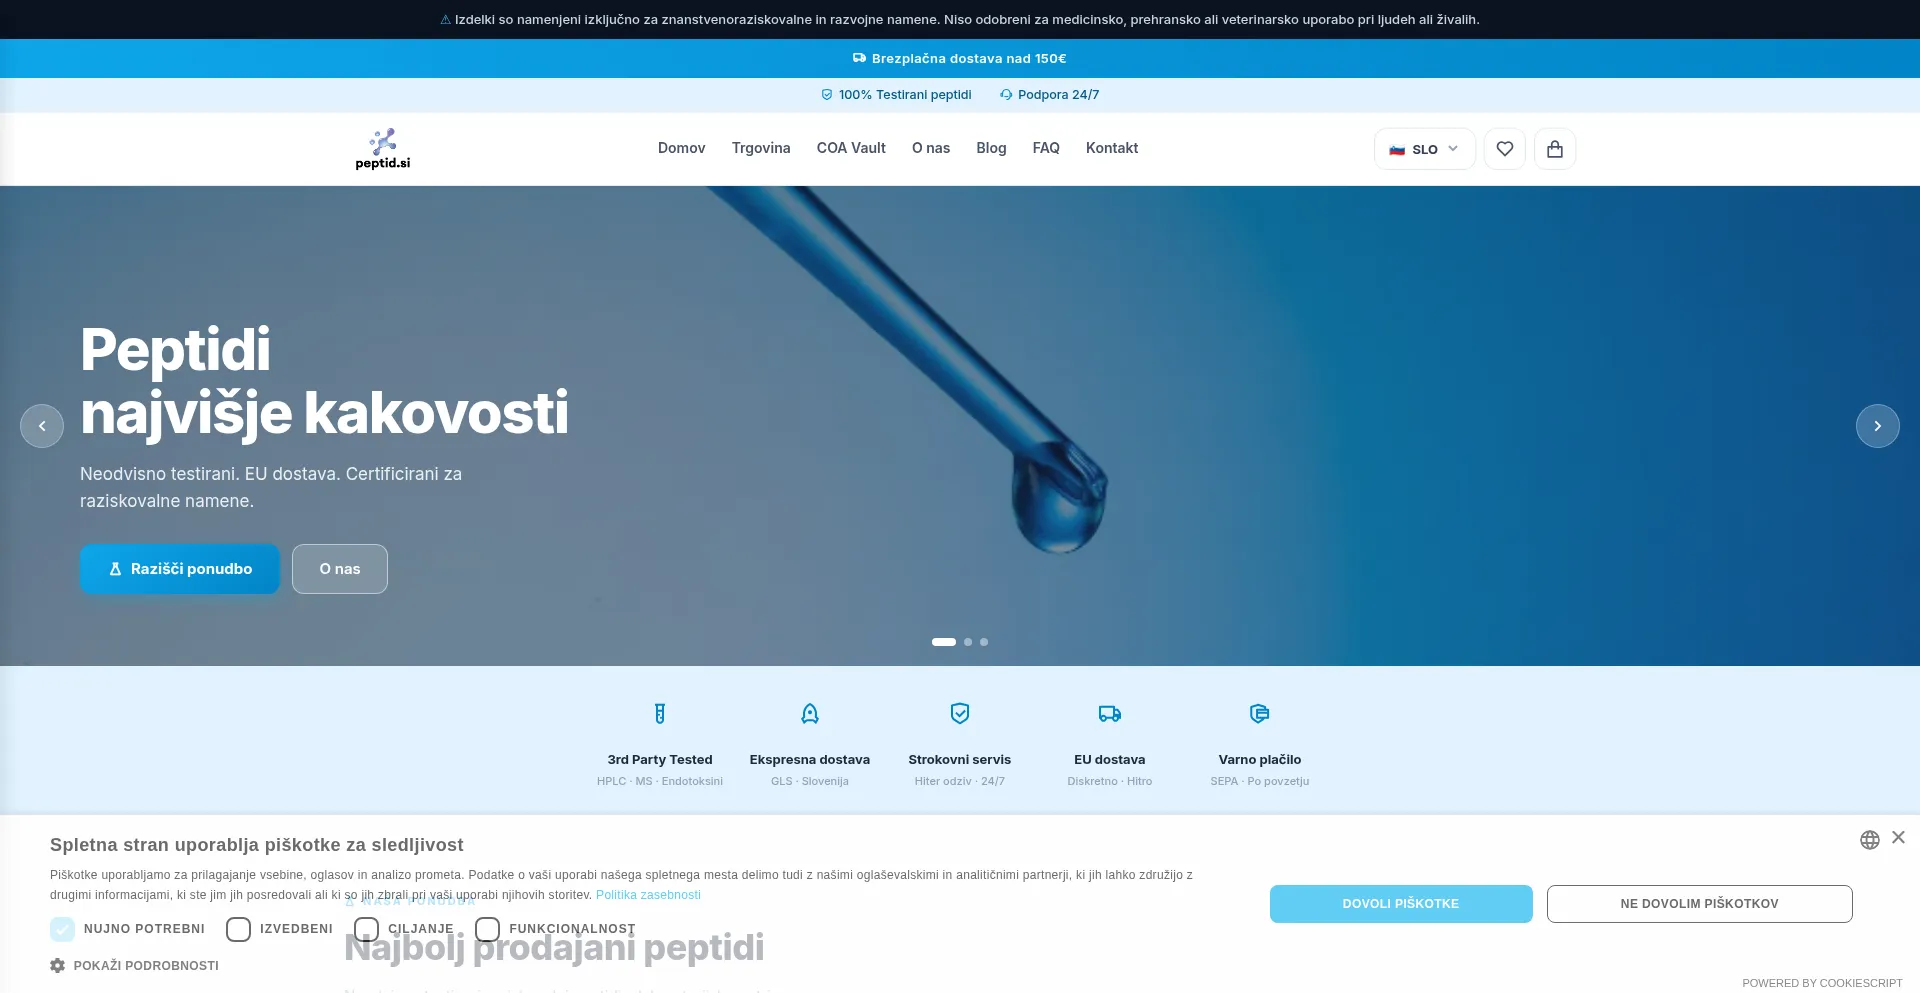Open the Trgovina menu item
1920x993 pixels.
[761, 148]
